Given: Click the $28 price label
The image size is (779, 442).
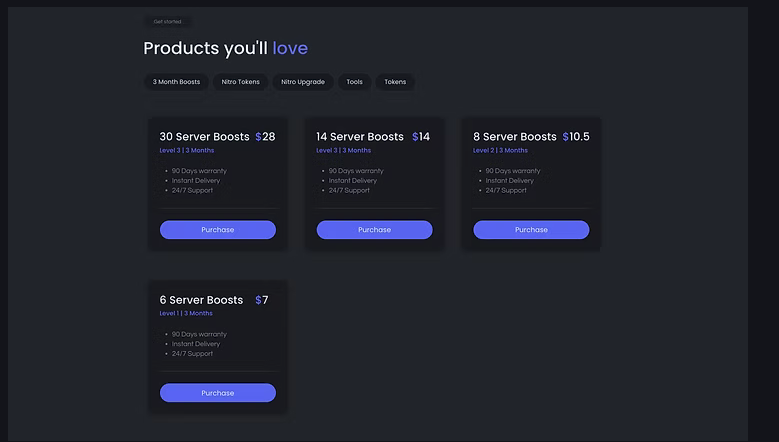Looking at the screenshot, I should click(265, 137).
